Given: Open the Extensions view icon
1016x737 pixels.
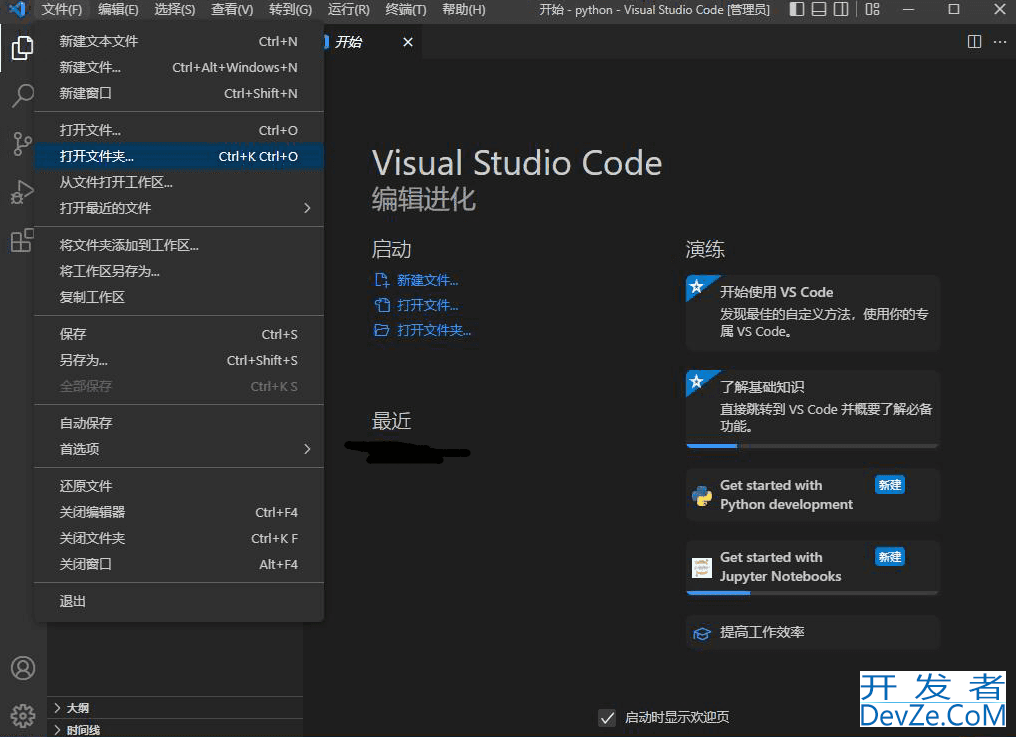Looking at the screenshot, I should click(x=23, y=240).
